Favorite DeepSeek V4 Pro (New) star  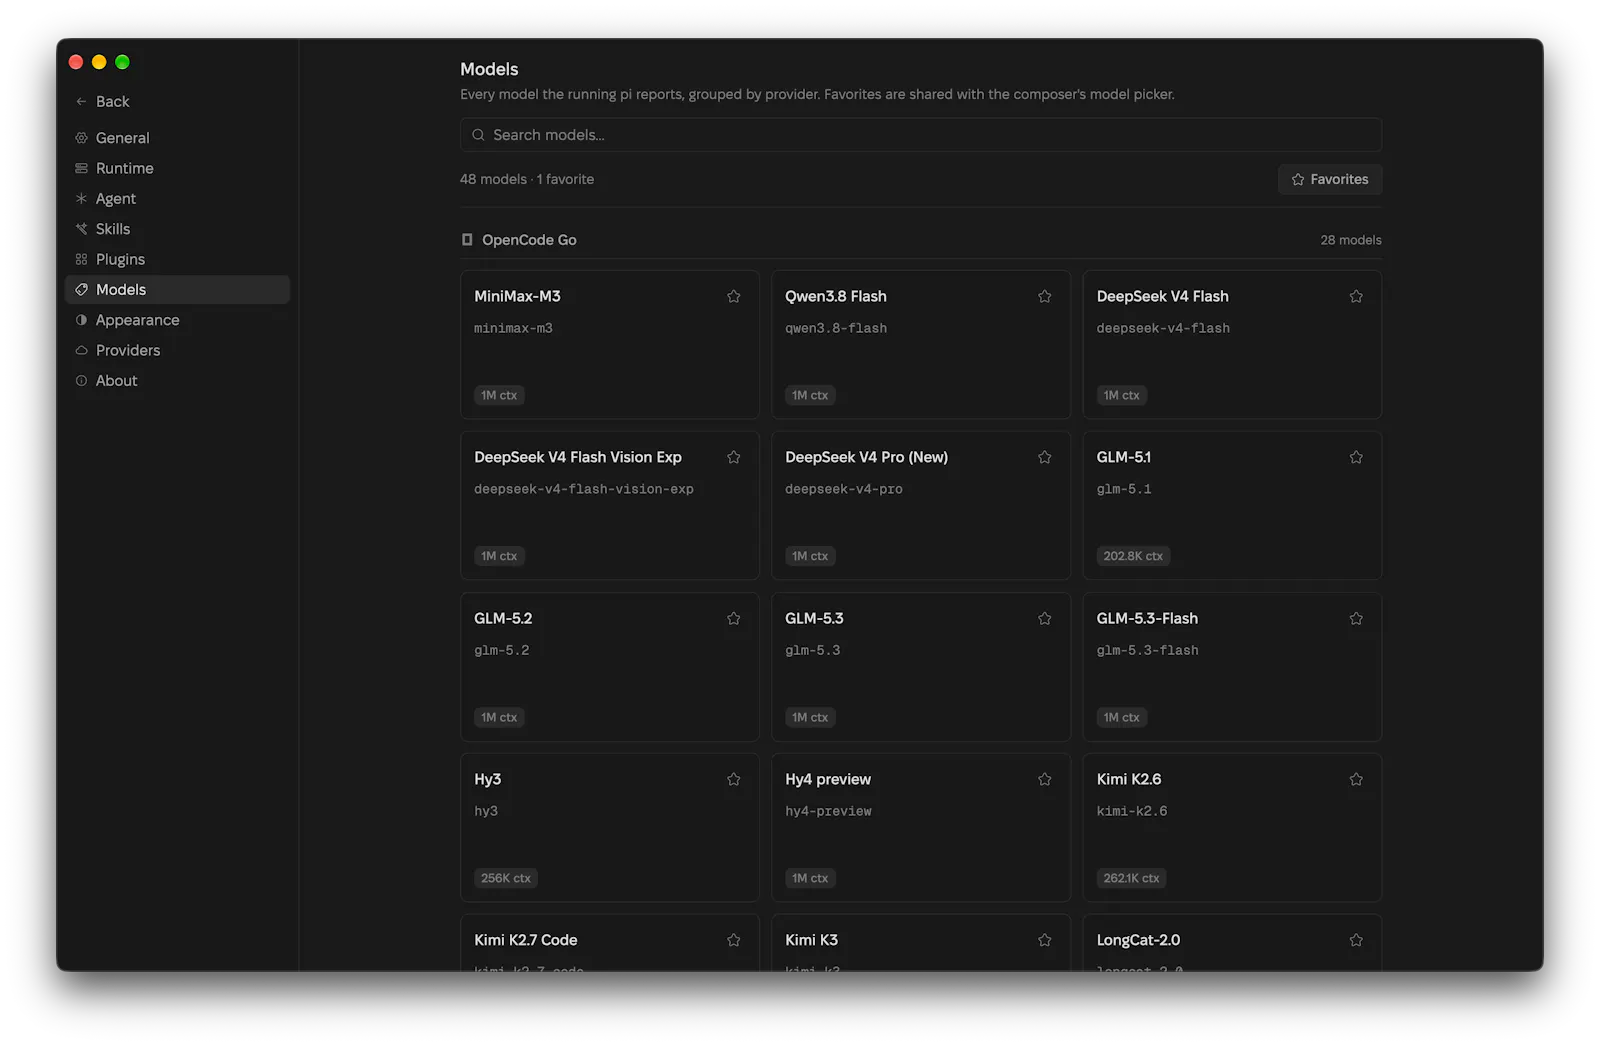(1044, 457)
